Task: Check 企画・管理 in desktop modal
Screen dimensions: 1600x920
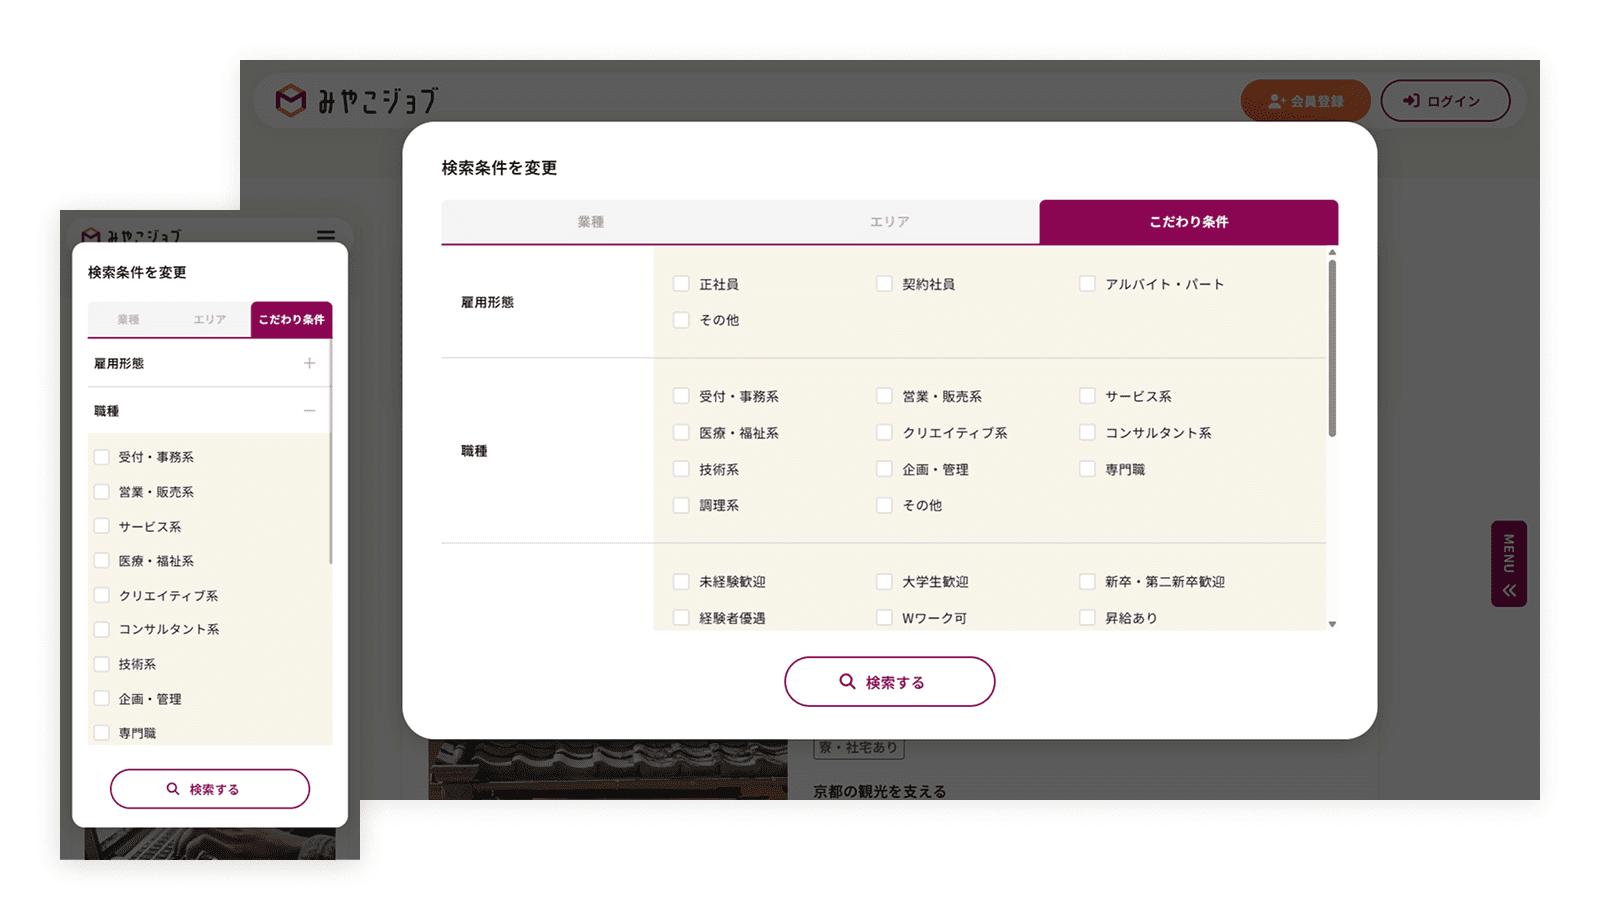Action: (884, 469)
